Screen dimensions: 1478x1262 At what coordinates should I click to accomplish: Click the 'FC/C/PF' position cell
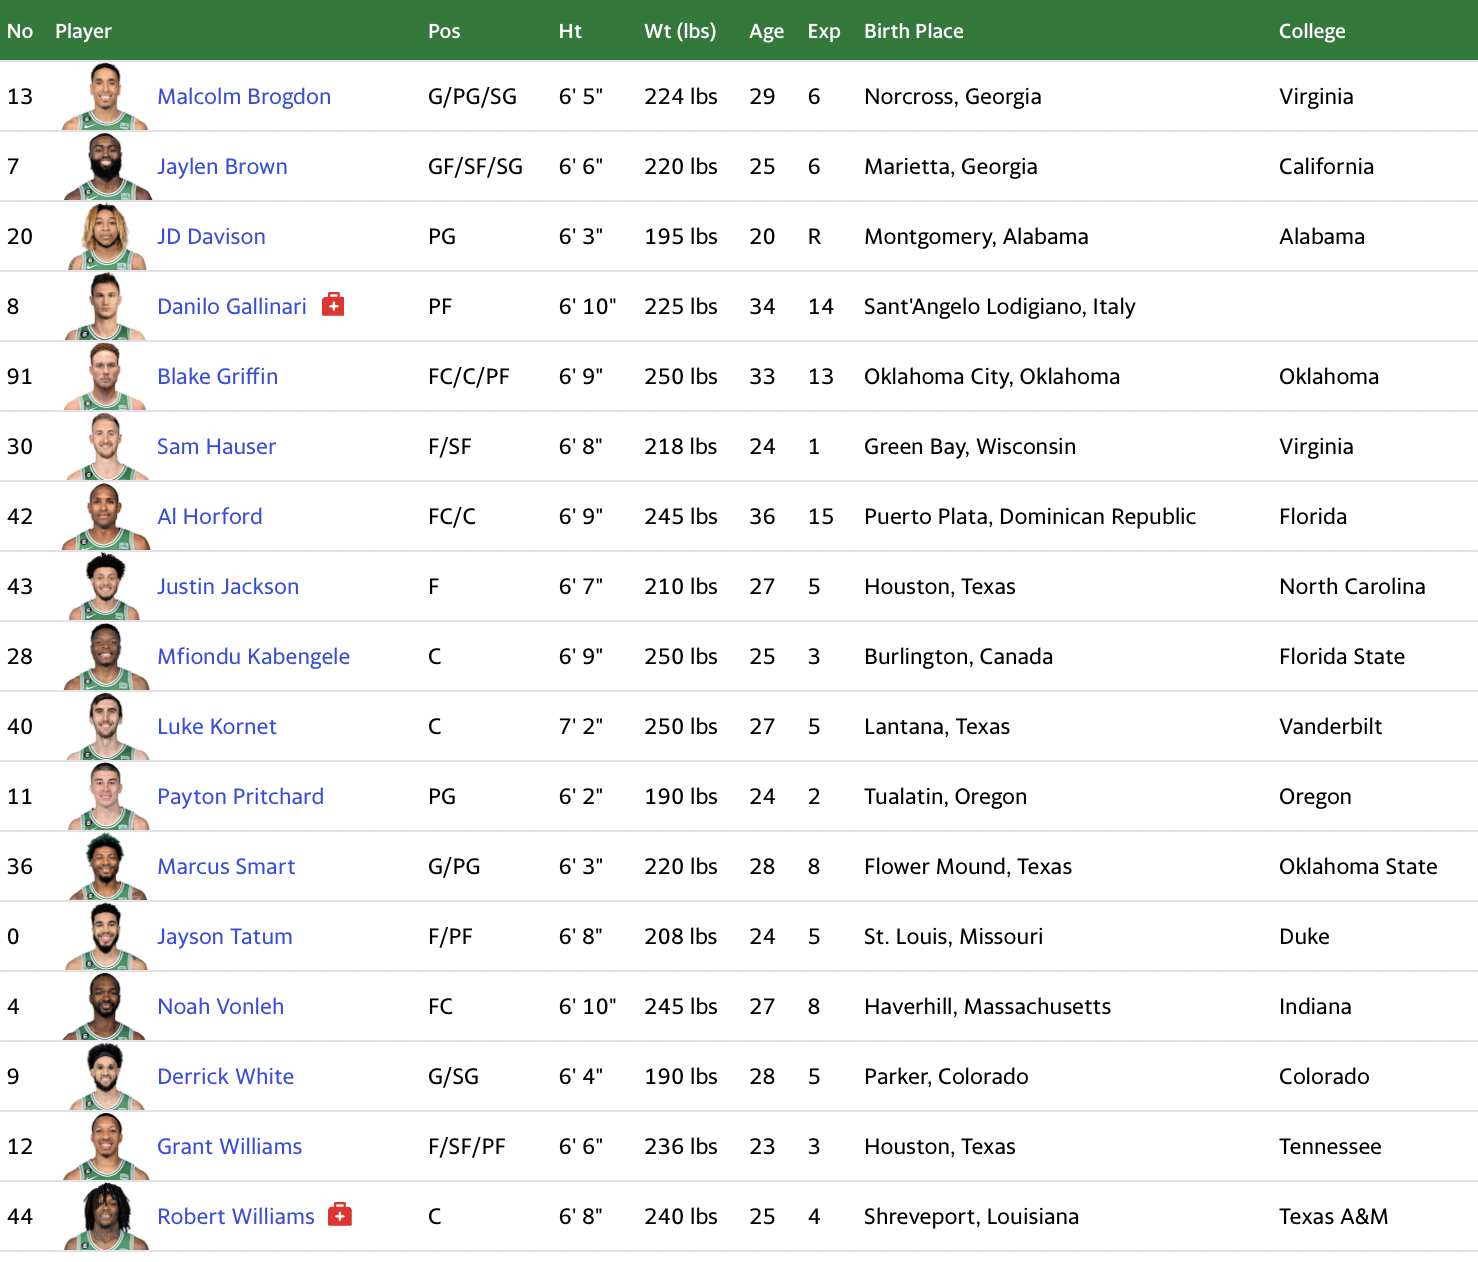coord(469,377)
